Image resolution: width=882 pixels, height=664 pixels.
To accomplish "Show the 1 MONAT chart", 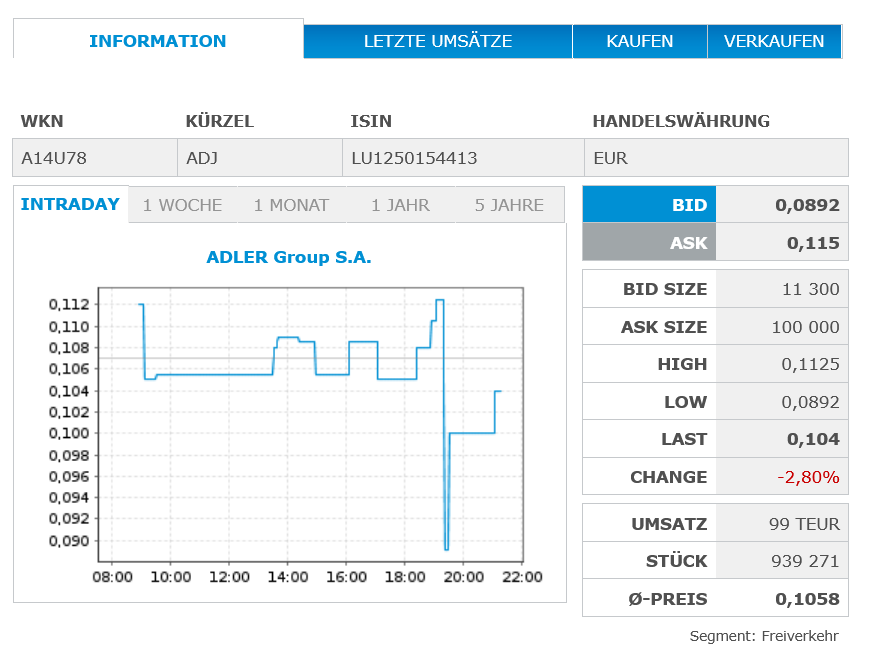I will pyautogui.click(x=291, y=205).
